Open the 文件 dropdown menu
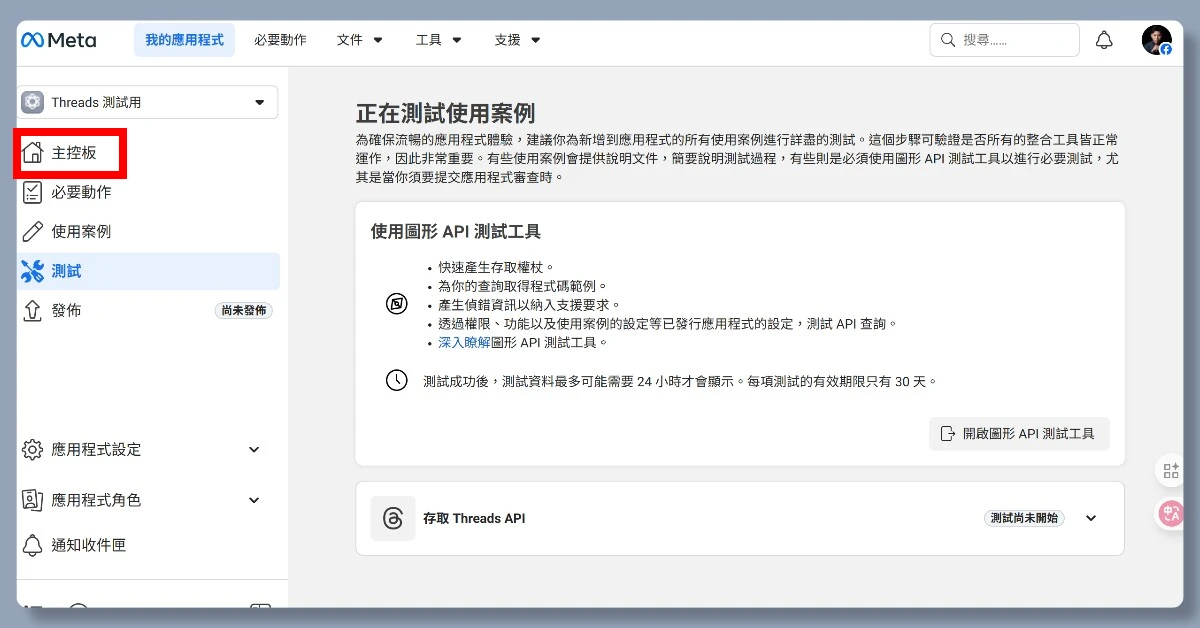The width and height of the screenshot is (1200, 628). tap(360, 40)
